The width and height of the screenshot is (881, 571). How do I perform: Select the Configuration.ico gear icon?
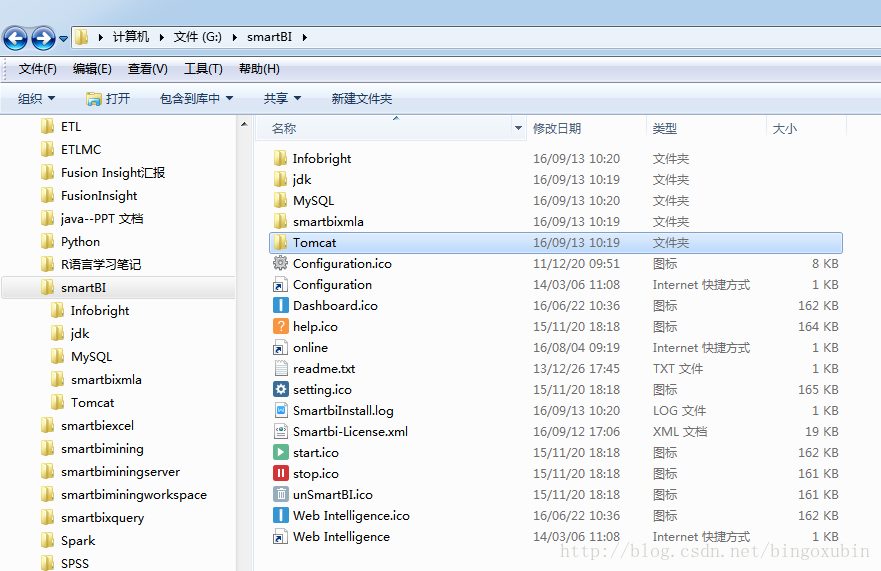tap(280, 263)
